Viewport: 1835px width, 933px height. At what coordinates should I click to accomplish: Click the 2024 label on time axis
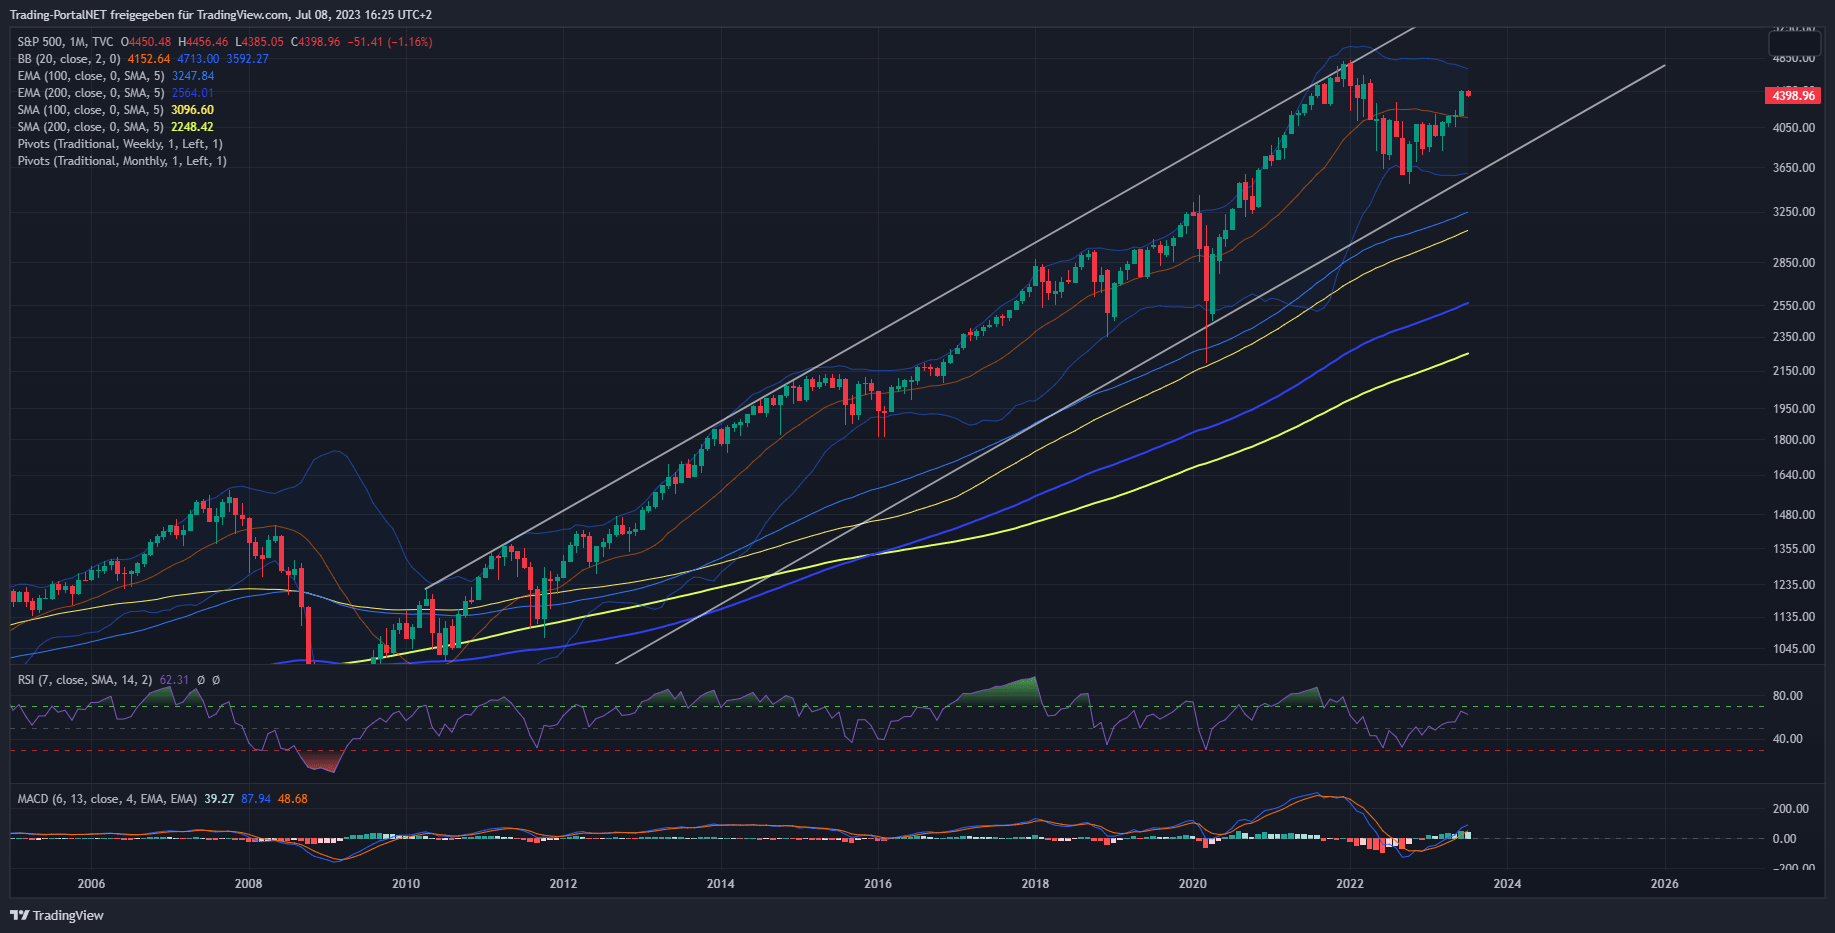coord(1507,883)
